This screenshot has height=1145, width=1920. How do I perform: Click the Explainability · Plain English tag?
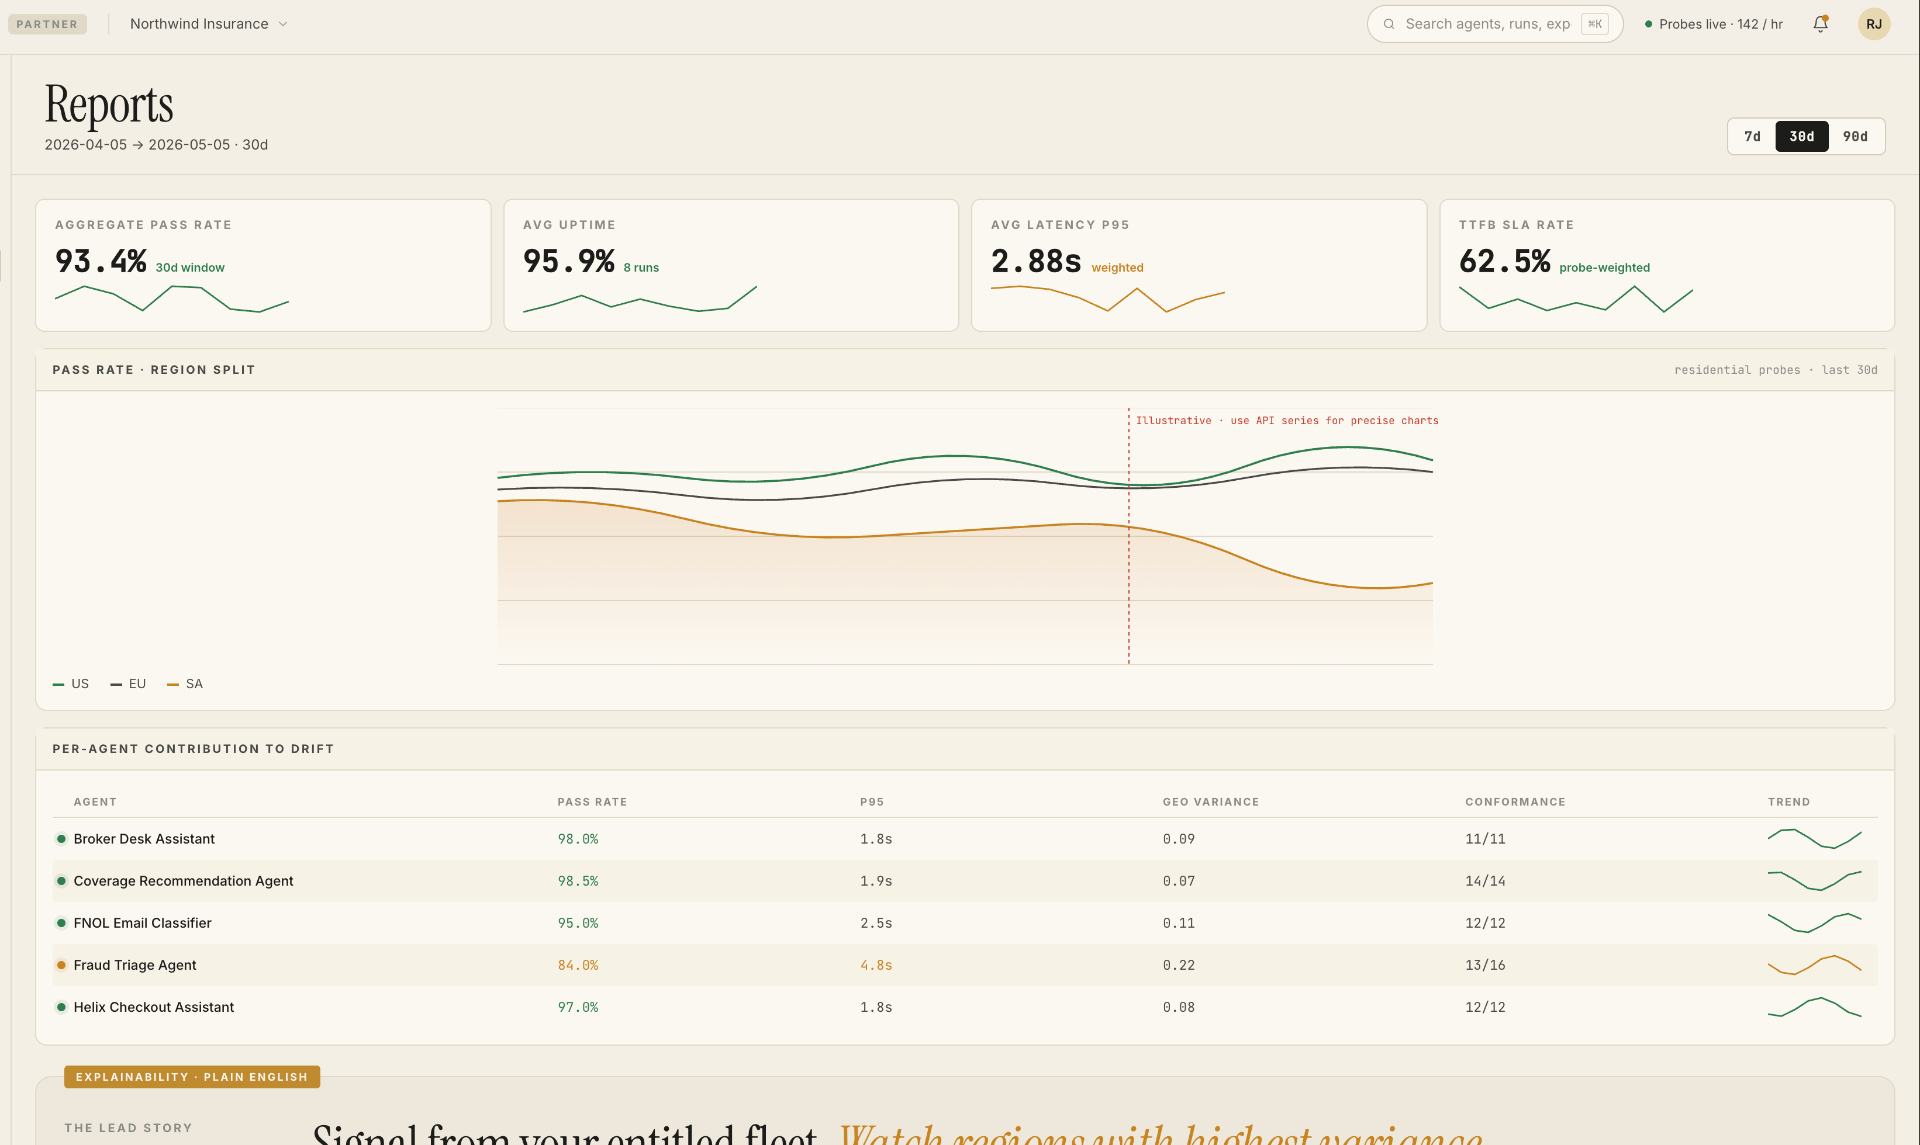point(192,1077)
